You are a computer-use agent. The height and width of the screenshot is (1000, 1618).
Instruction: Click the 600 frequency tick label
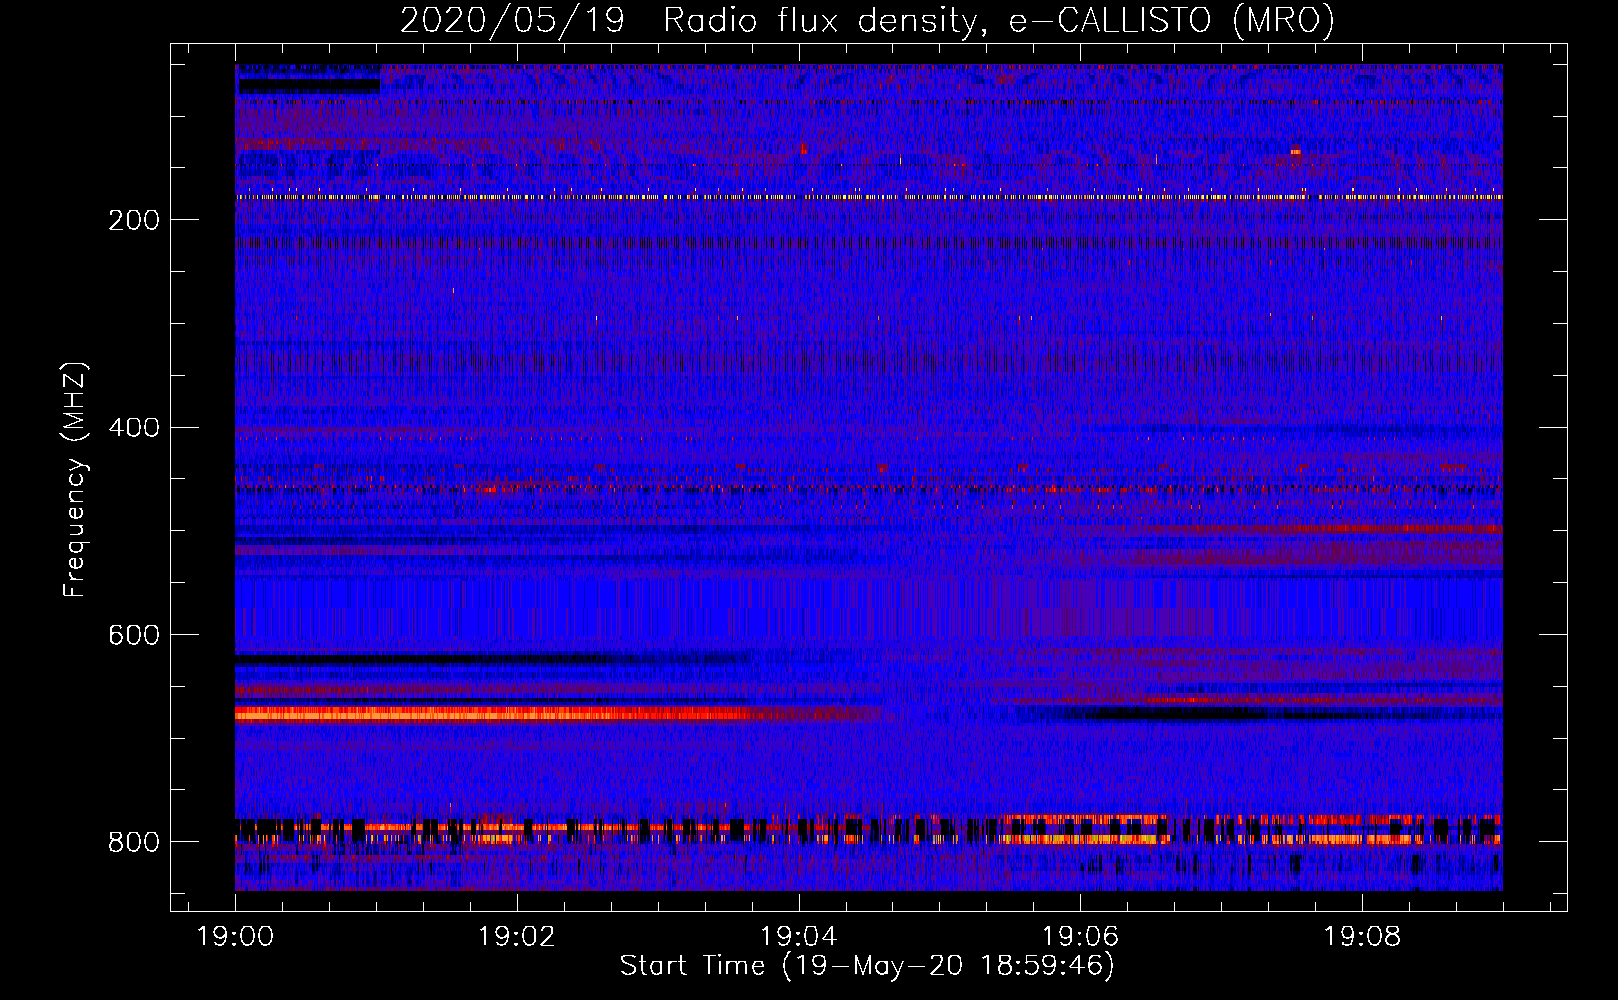pos(134,636)
